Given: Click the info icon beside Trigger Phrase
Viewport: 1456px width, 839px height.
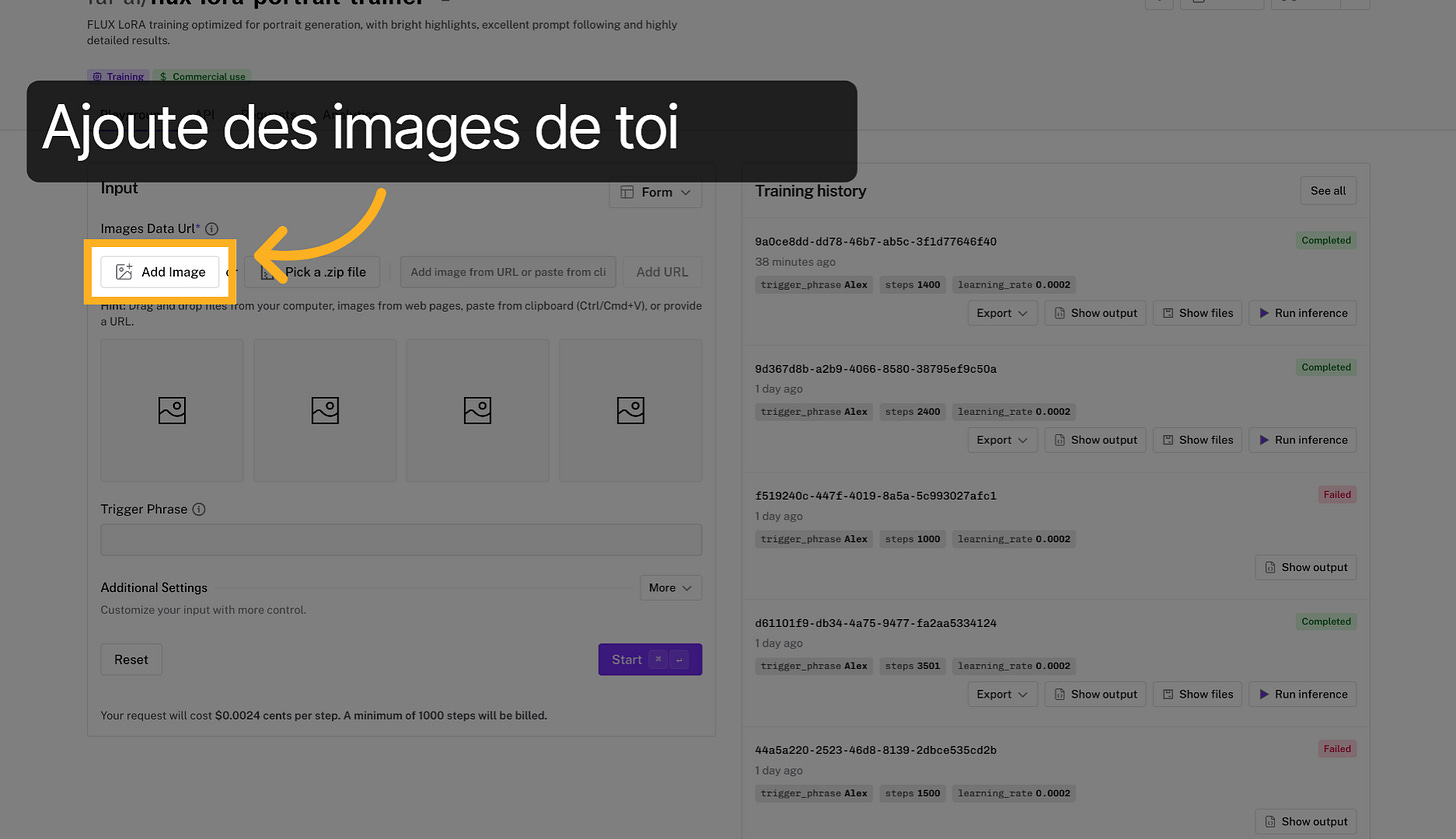Looking at the screenshot, I should [199, 509].
